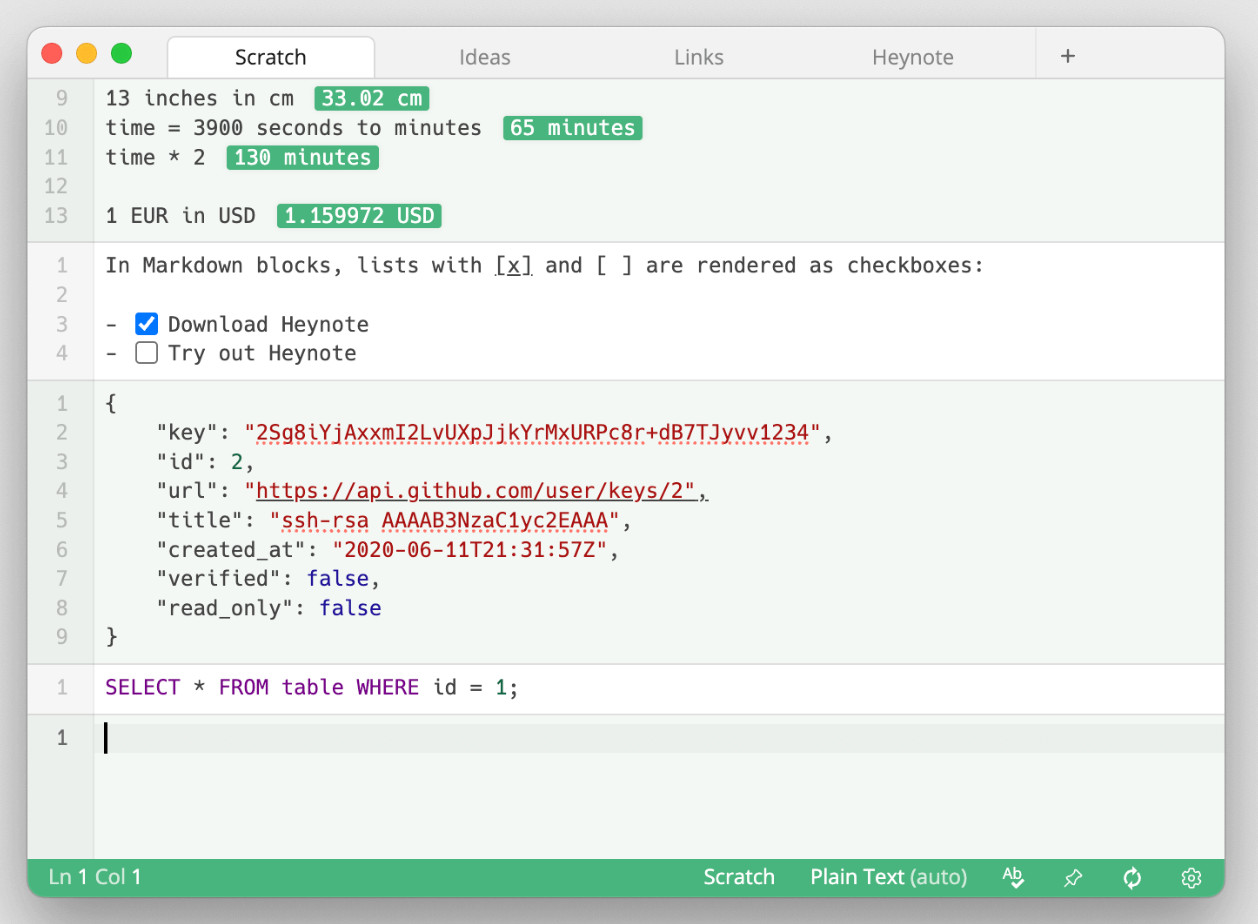Toggle spellcheck icon in status bar
1258x924 pixels.
[x=1013, y=877]
